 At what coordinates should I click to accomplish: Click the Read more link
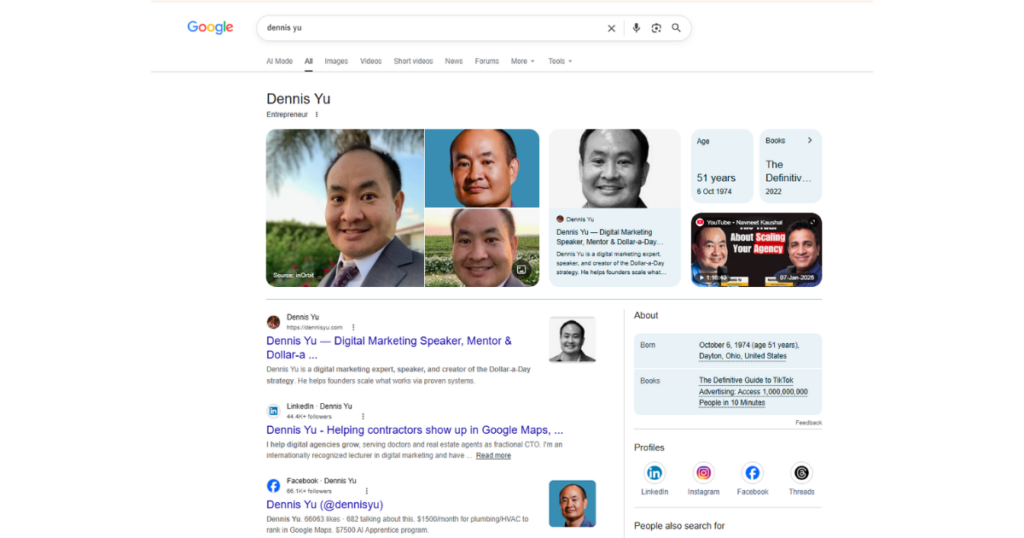coord(493,456)
